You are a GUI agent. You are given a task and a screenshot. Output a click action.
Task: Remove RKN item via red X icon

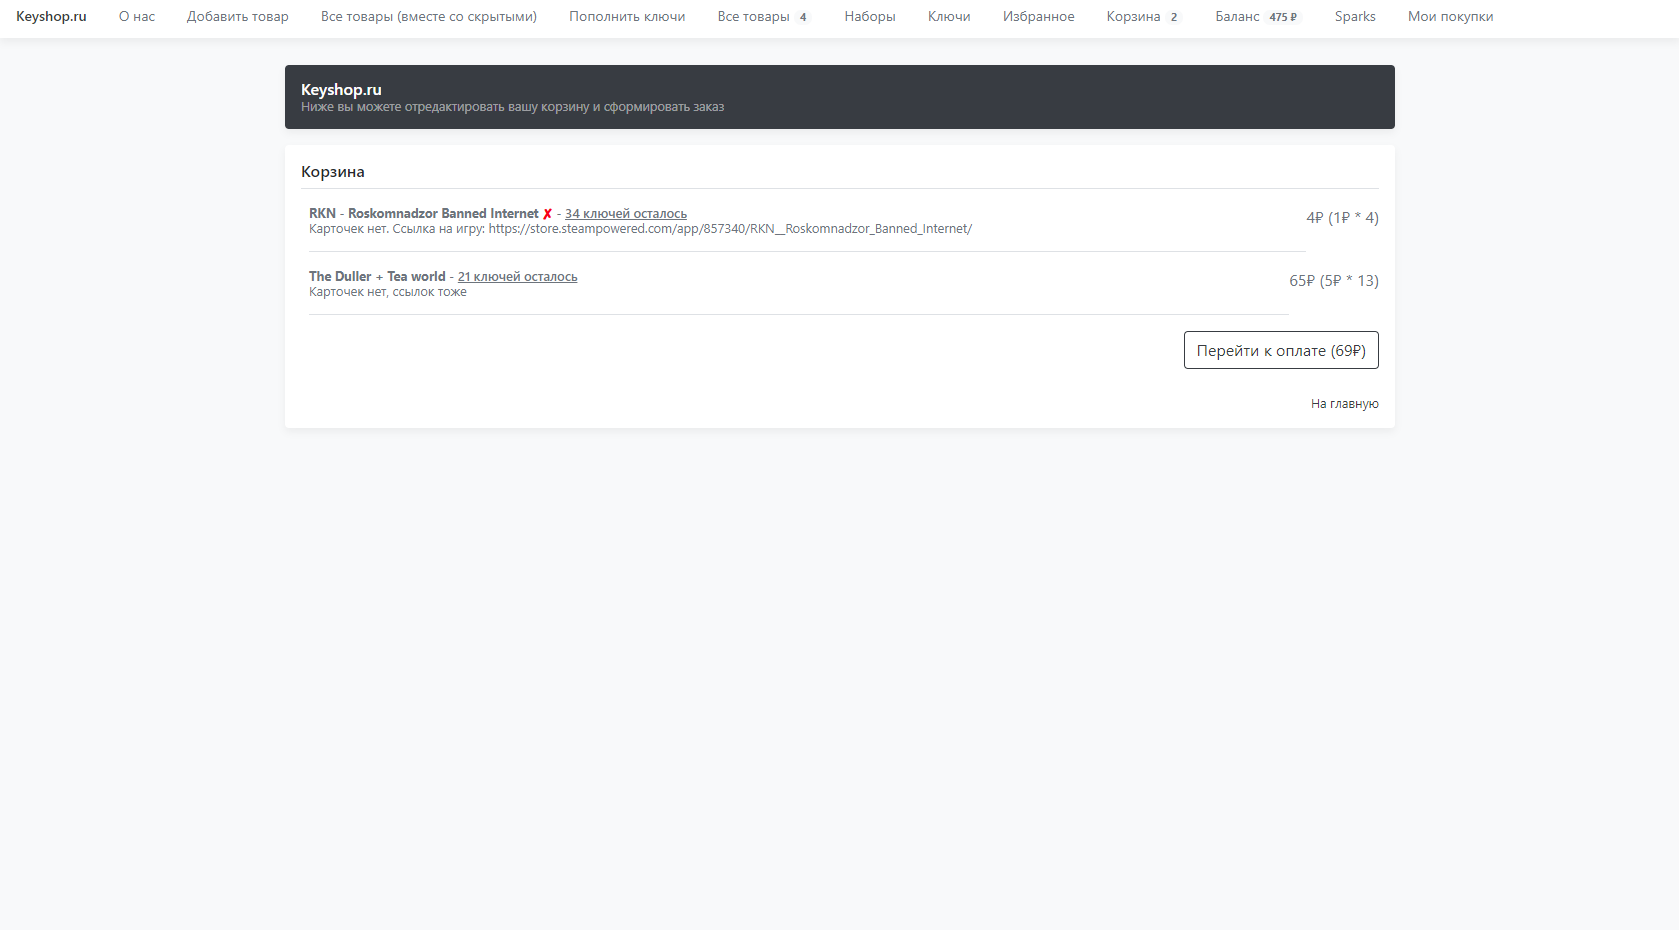[x=547, y=214]
